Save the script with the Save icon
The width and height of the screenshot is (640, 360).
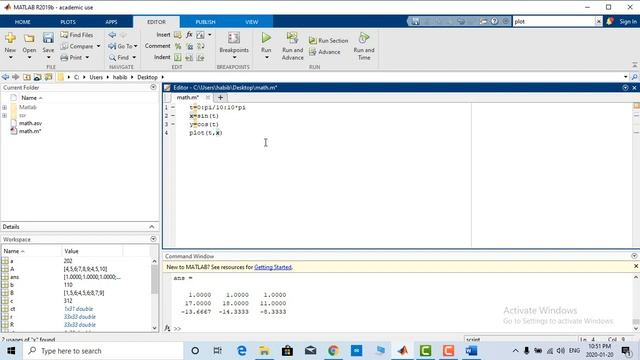[x=48, y=38]
